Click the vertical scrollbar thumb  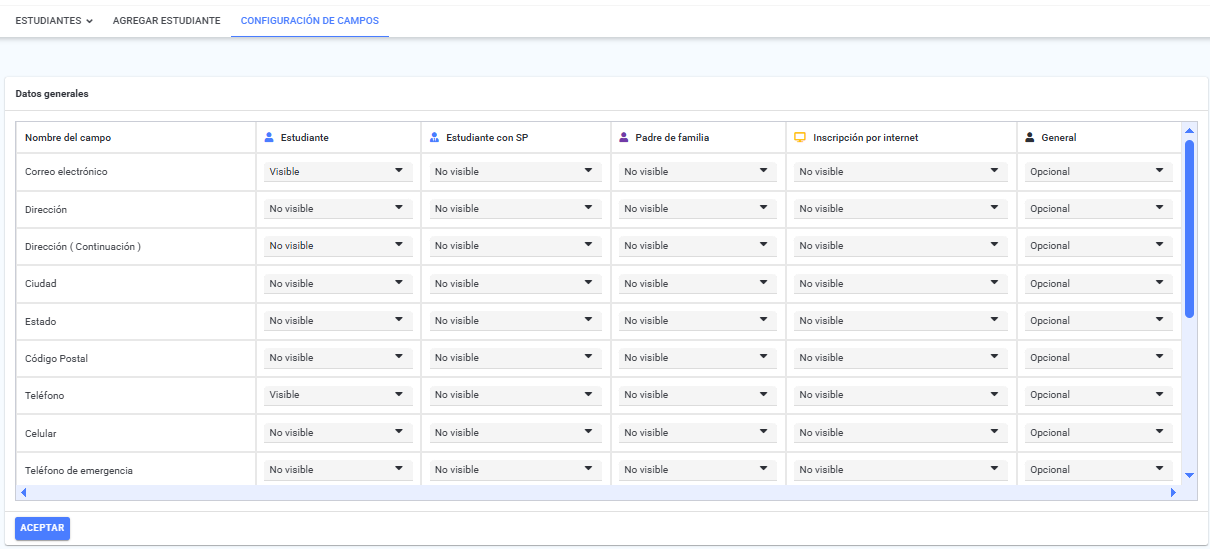click(1189, 229)
